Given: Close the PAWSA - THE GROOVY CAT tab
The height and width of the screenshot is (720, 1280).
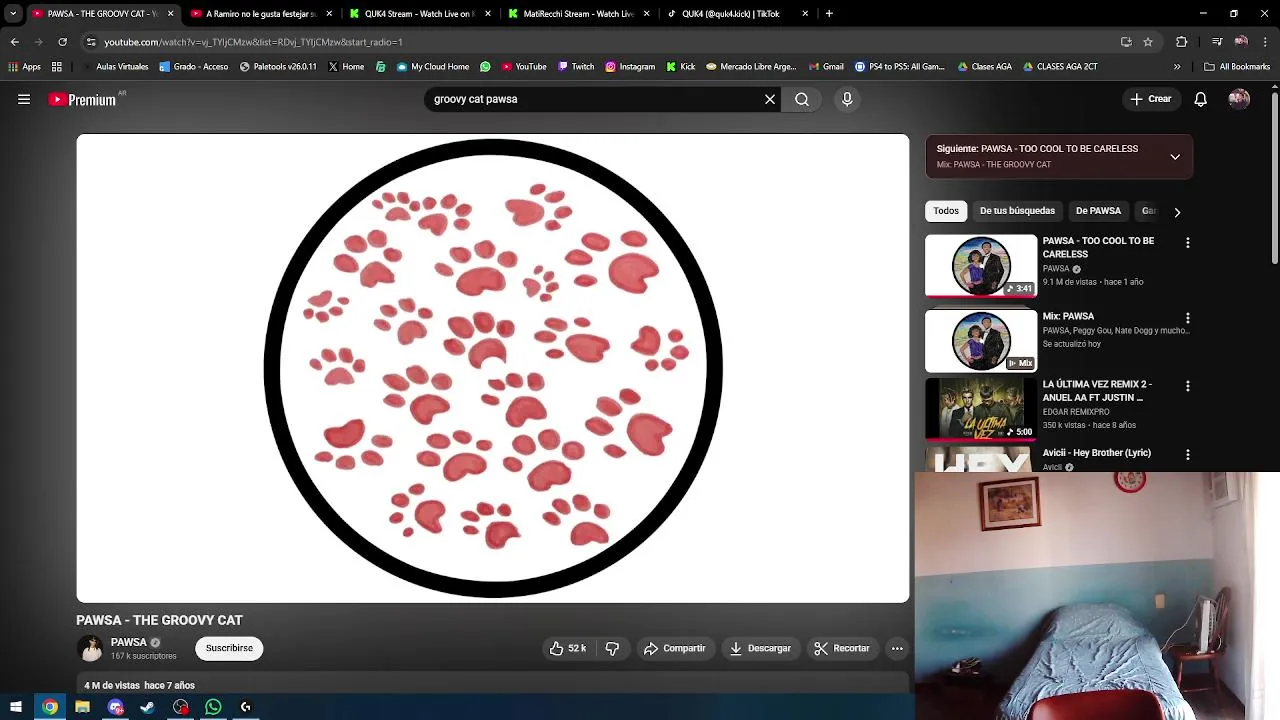Looking at the screenshot, I should click(x=170, y=14).
